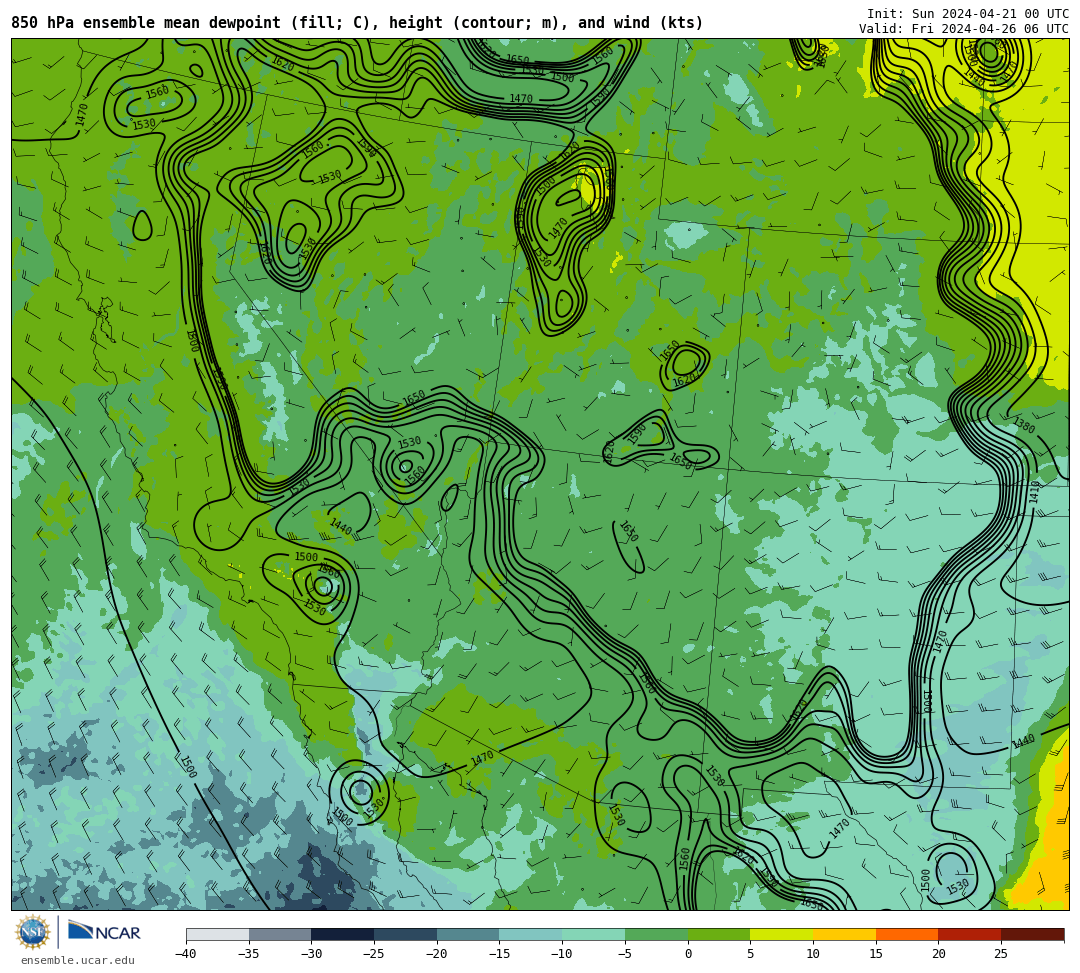Image resolution: width=1080 pixels, height=973 pixels.
Task: Click the -30 to -25 dark navy colorbar swatch
Action: (x=343, y=934)
